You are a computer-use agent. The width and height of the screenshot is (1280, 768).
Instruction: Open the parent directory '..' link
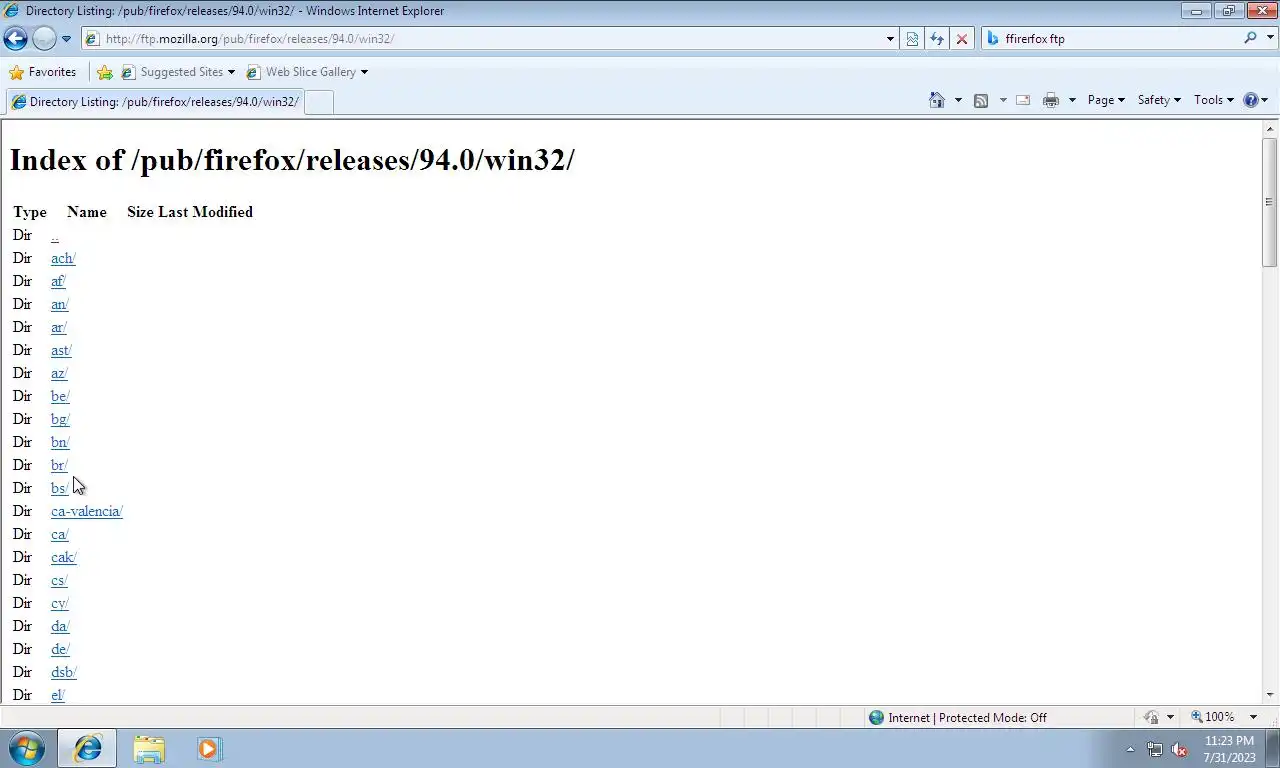coord(55,236)
